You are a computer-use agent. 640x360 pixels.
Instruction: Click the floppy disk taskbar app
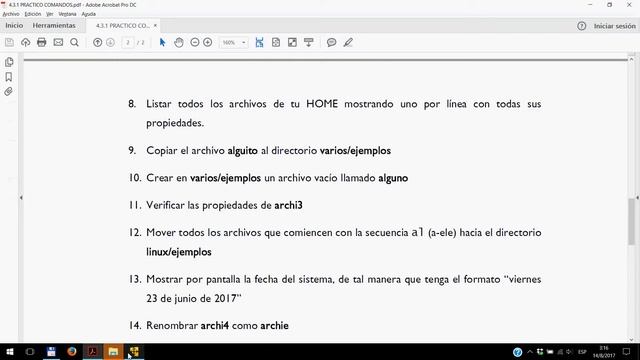[x=51, y=351]
